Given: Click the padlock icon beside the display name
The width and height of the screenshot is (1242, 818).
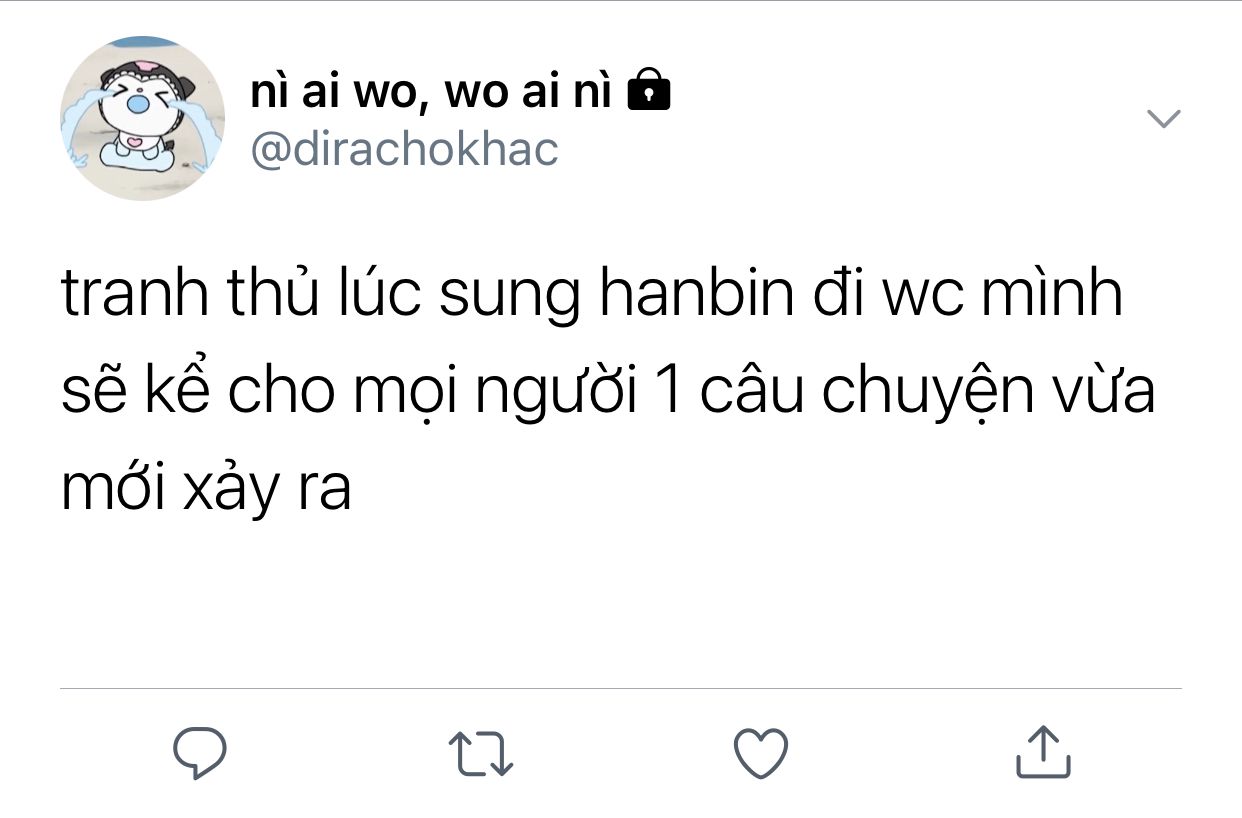Looking at the screenshot, I should coord(648,91).
